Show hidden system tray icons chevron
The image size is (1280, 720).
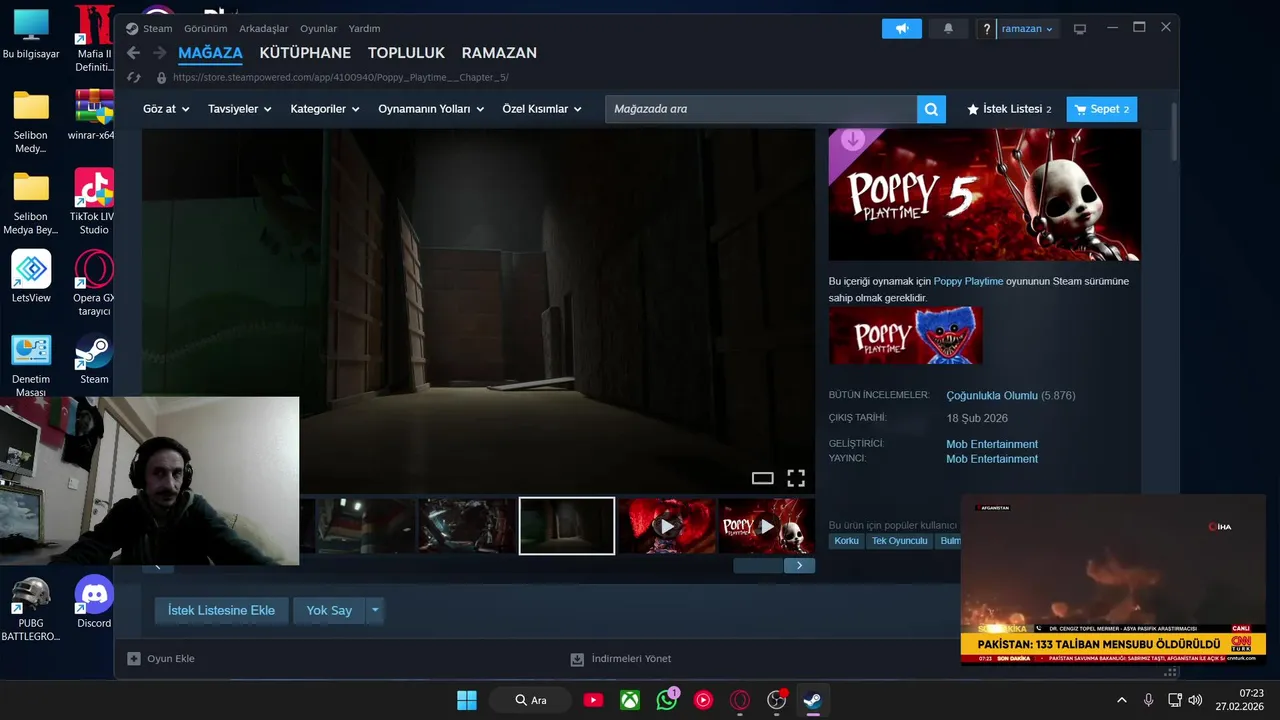[x=1121, y=700]
